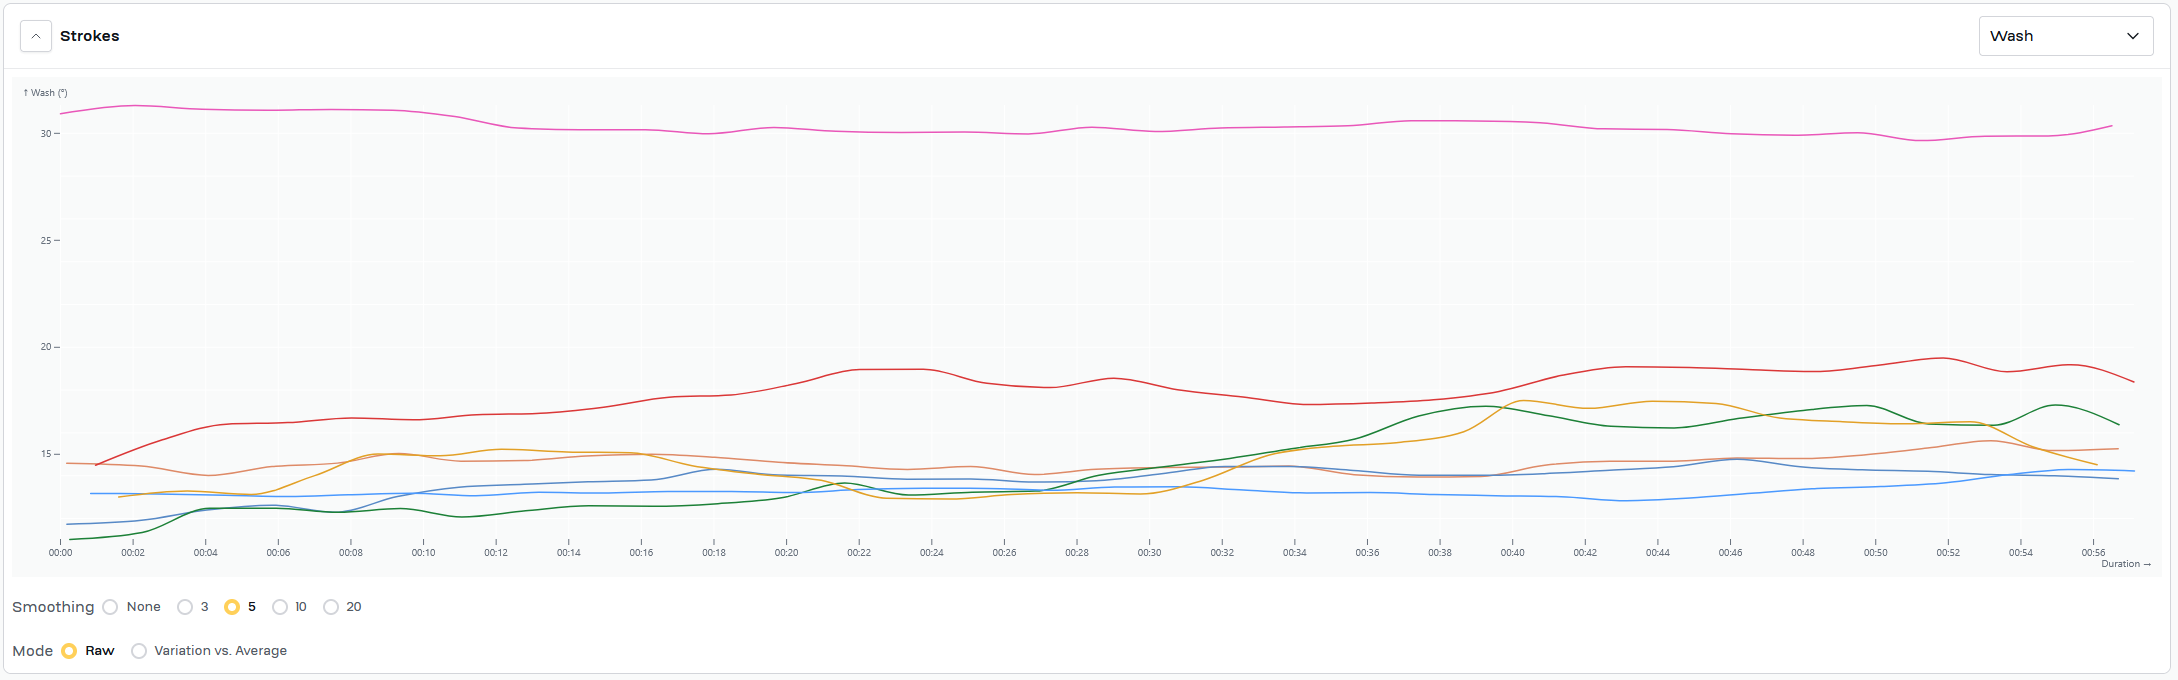
Task: Click the Wash (°) y-axis label
Action: (x=45, y=93)
